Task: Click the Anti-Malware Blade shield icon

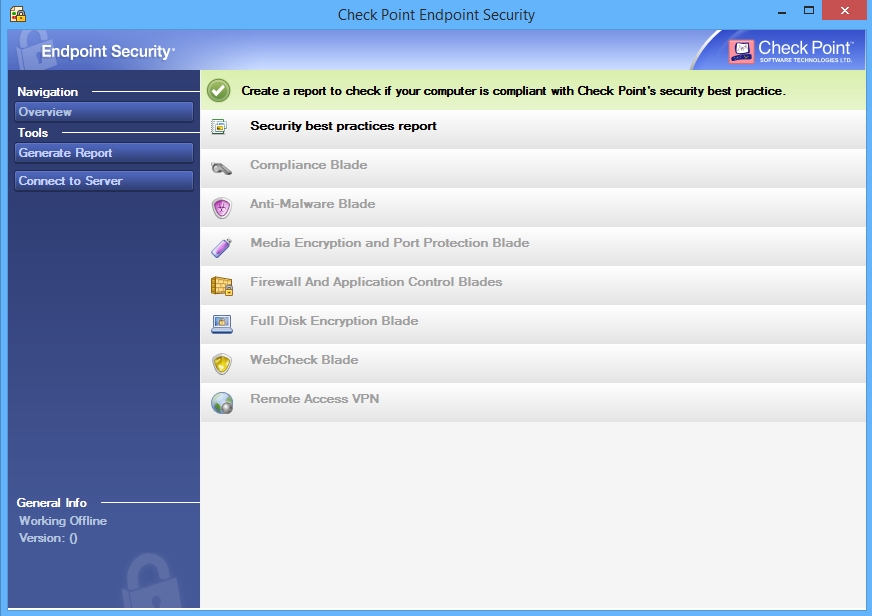Action: pos(221,207)
